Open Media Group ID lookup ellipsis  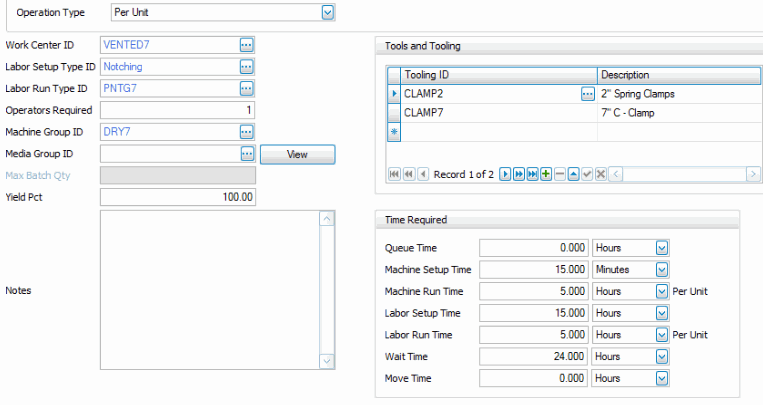[246, 154]
